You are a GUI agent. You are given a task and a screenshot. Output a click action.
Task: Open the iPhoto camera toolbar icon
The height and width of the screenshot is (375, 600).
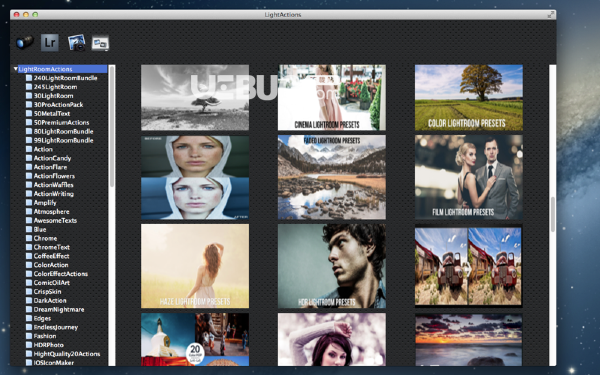[77, 42]
